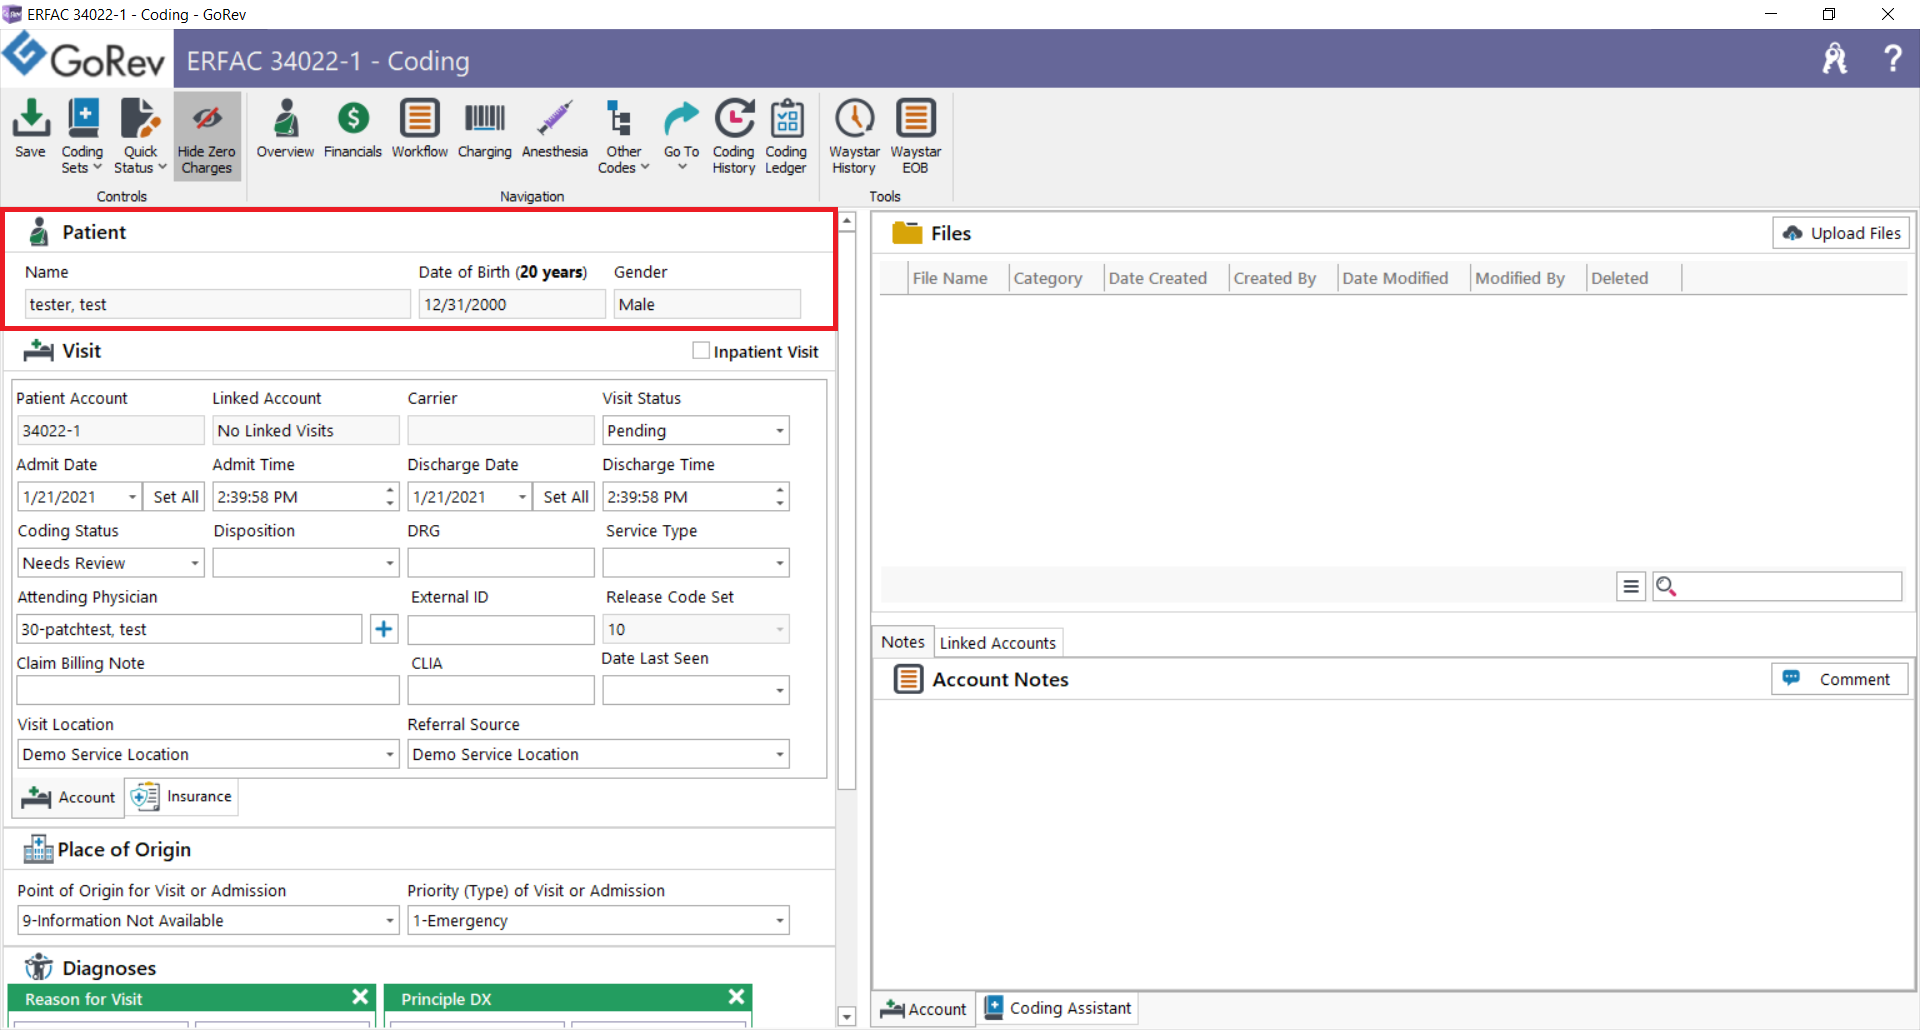Screen dimensions: 1920x1030
Task: Select the Account tab under Visit
Action: click(68, 797)
